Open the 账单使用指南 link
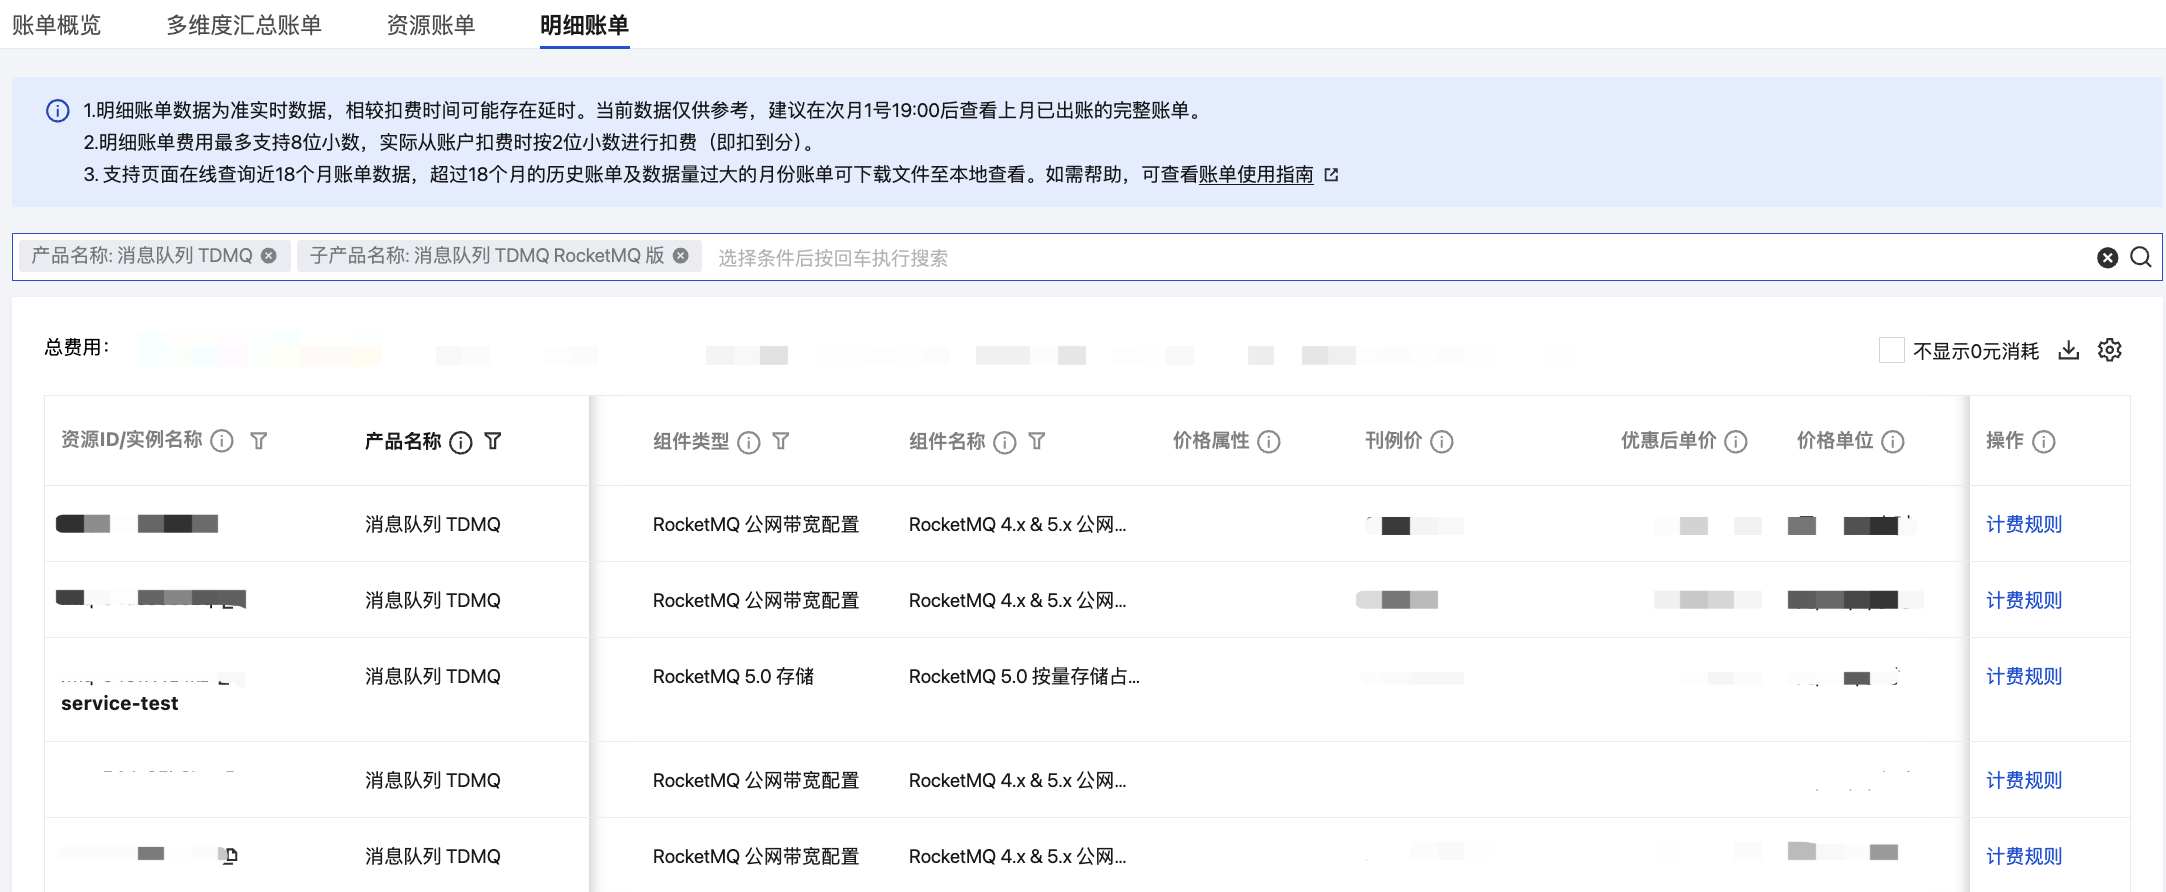The image size is (2166, 892). pyautogui.click(x=1256, y=175)
